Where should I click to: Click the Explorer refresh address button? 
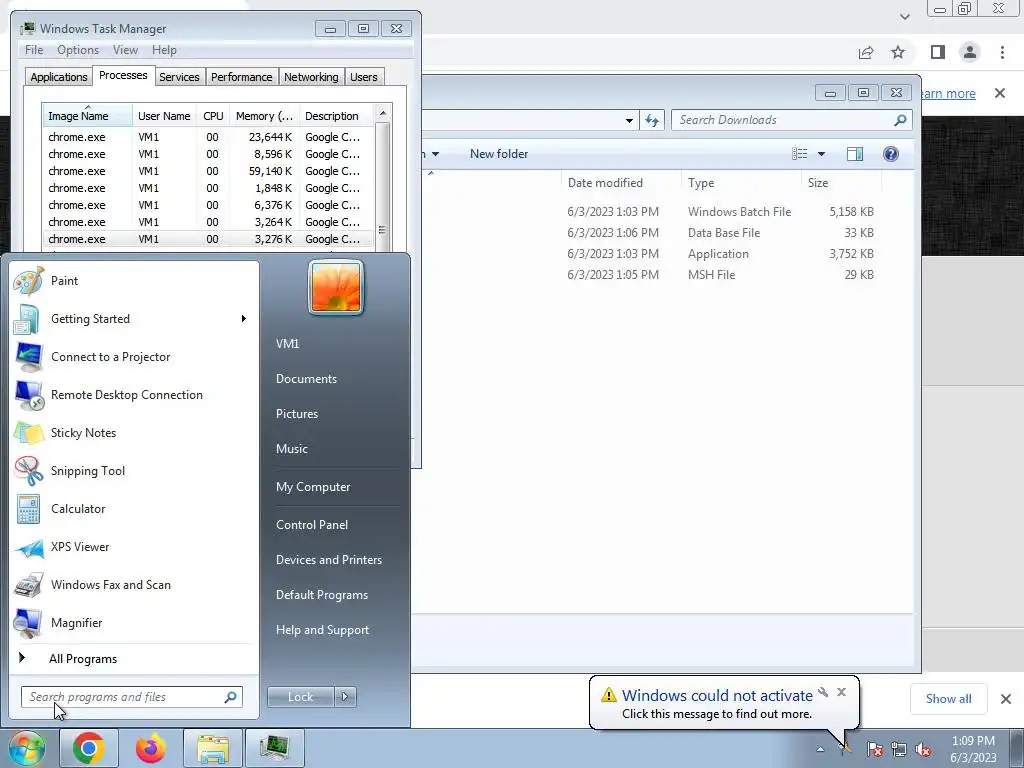pos(652,120)
